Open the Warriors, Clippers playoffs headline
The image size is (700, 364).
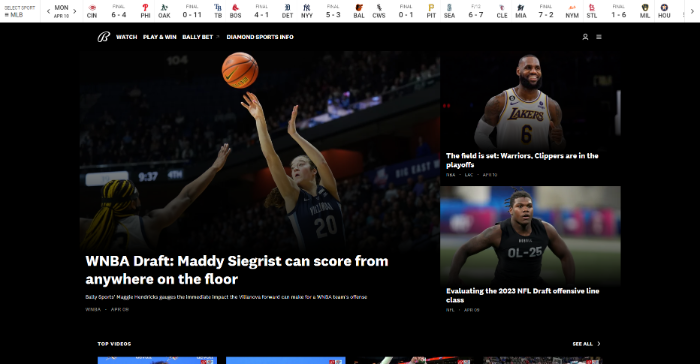(x=522, y=160)
